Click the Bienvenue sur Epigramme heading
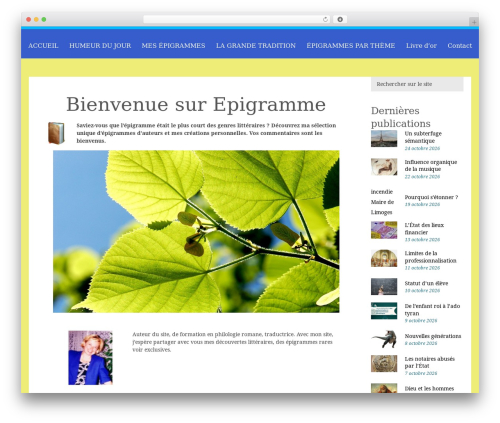500x423 pixels. point(196,104)
